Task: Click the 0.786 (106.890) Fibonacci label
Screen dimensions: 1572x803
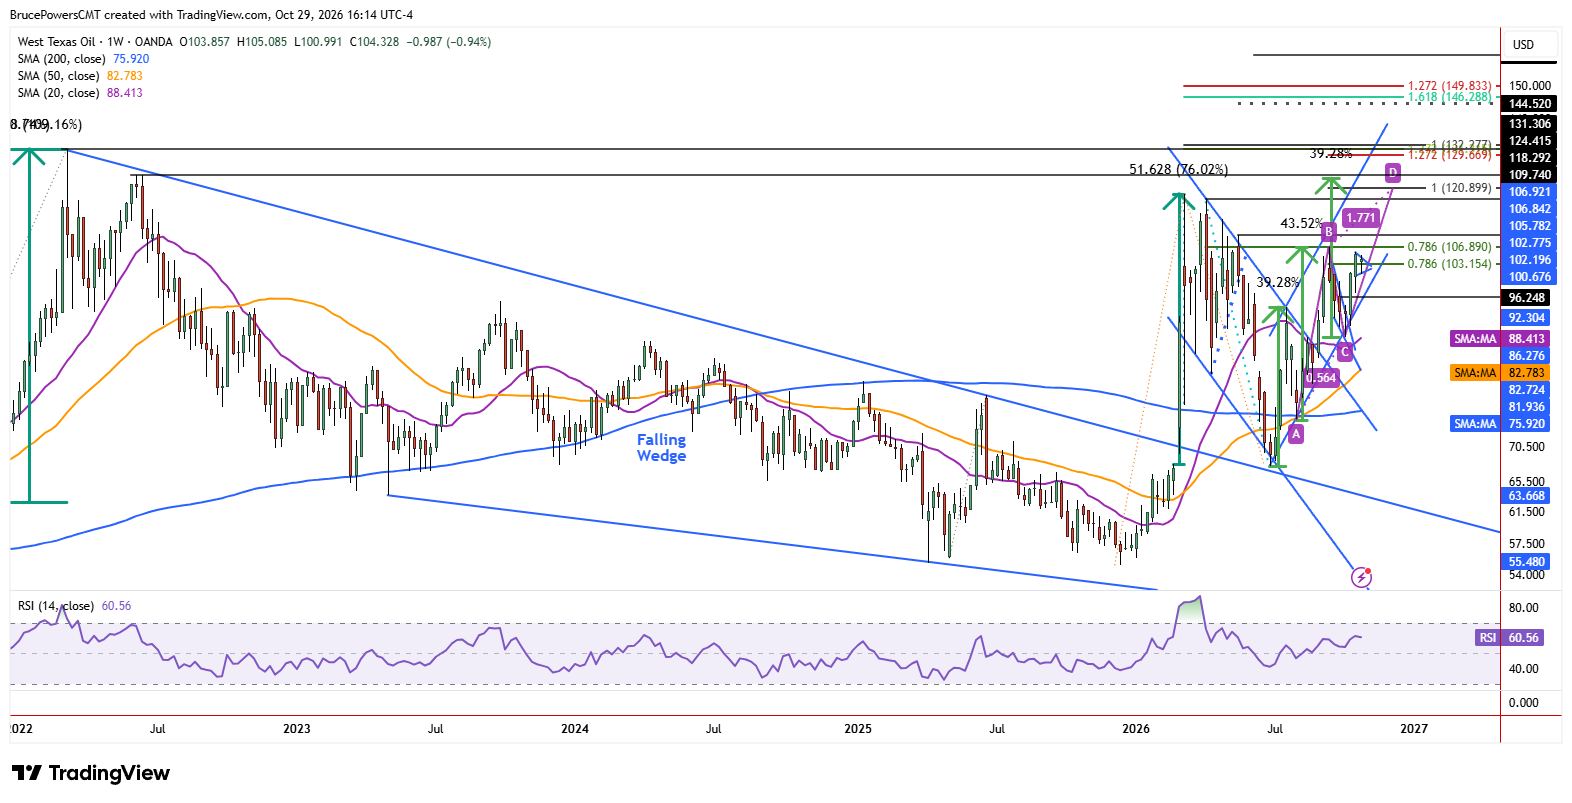Action: [x=1449, y=247]
